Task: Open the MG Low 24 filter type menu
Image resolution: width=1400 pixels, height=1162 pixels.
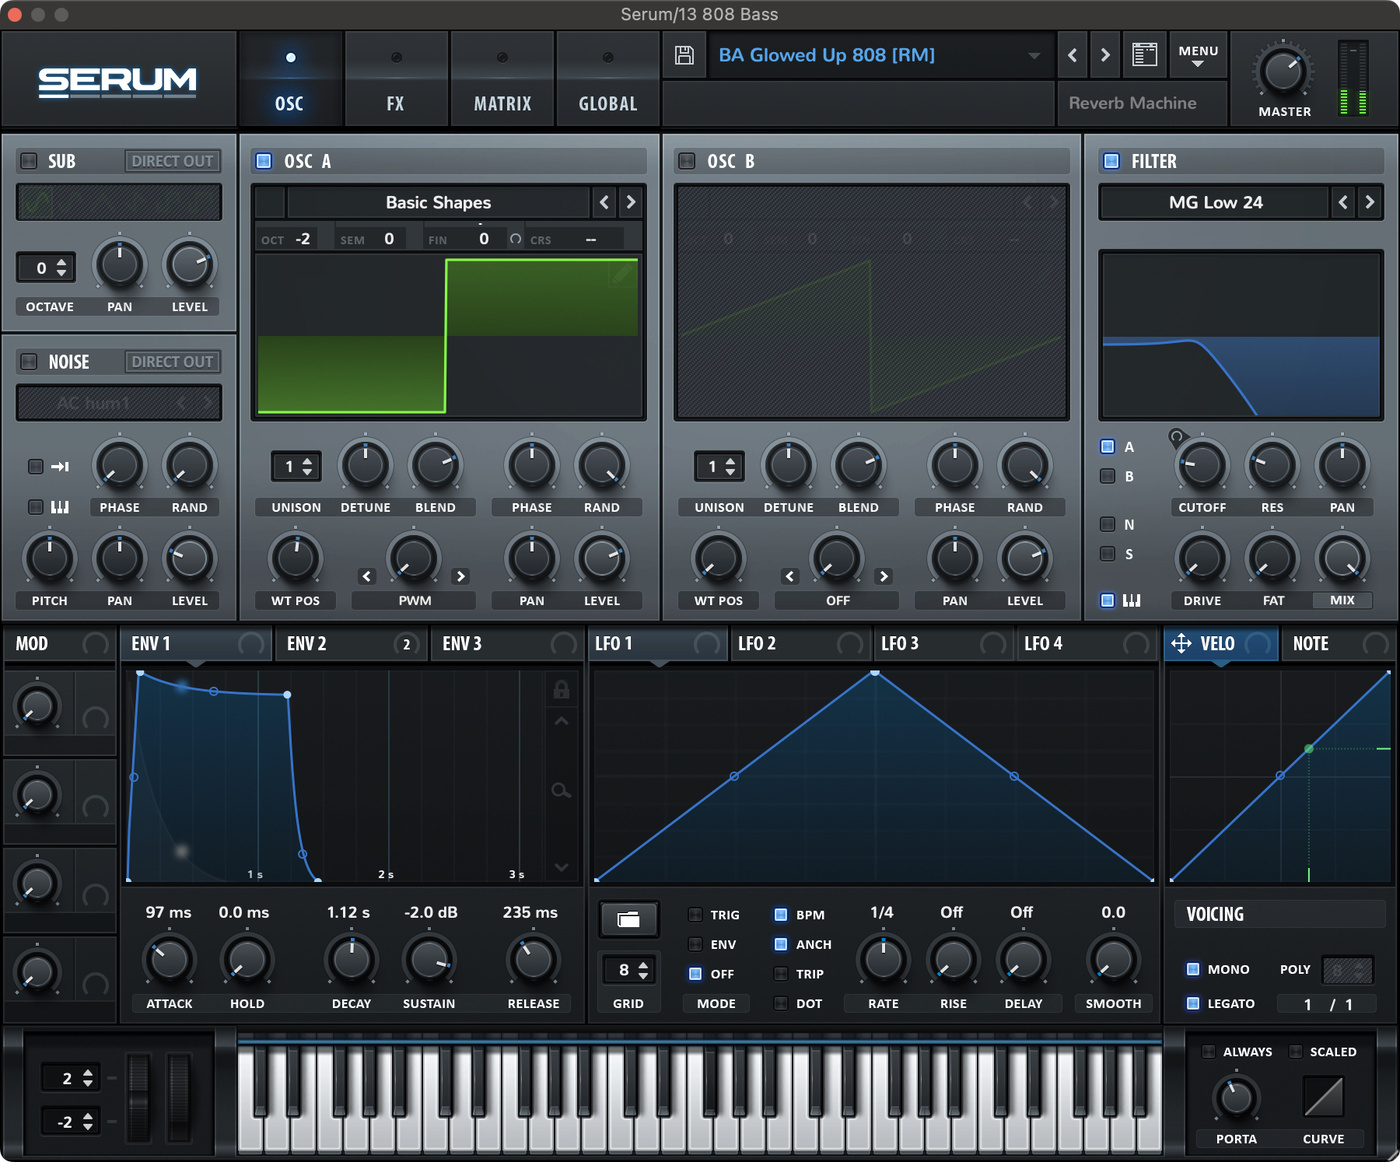Action: pyautogui.click(x=1215, y=202)
